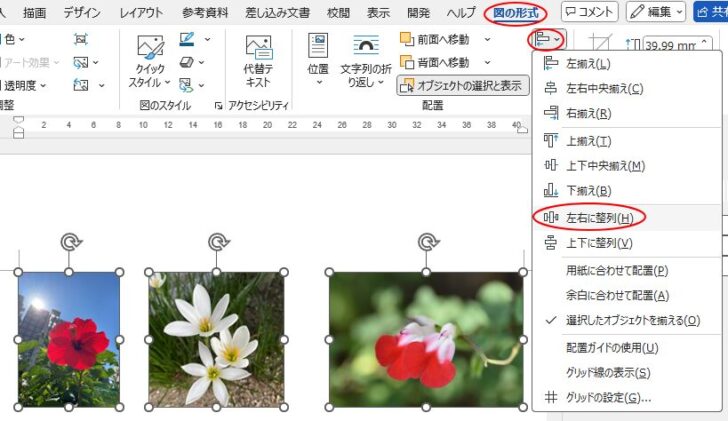Click 前面へ移動 (Bring Forward)

pos(435,39)
